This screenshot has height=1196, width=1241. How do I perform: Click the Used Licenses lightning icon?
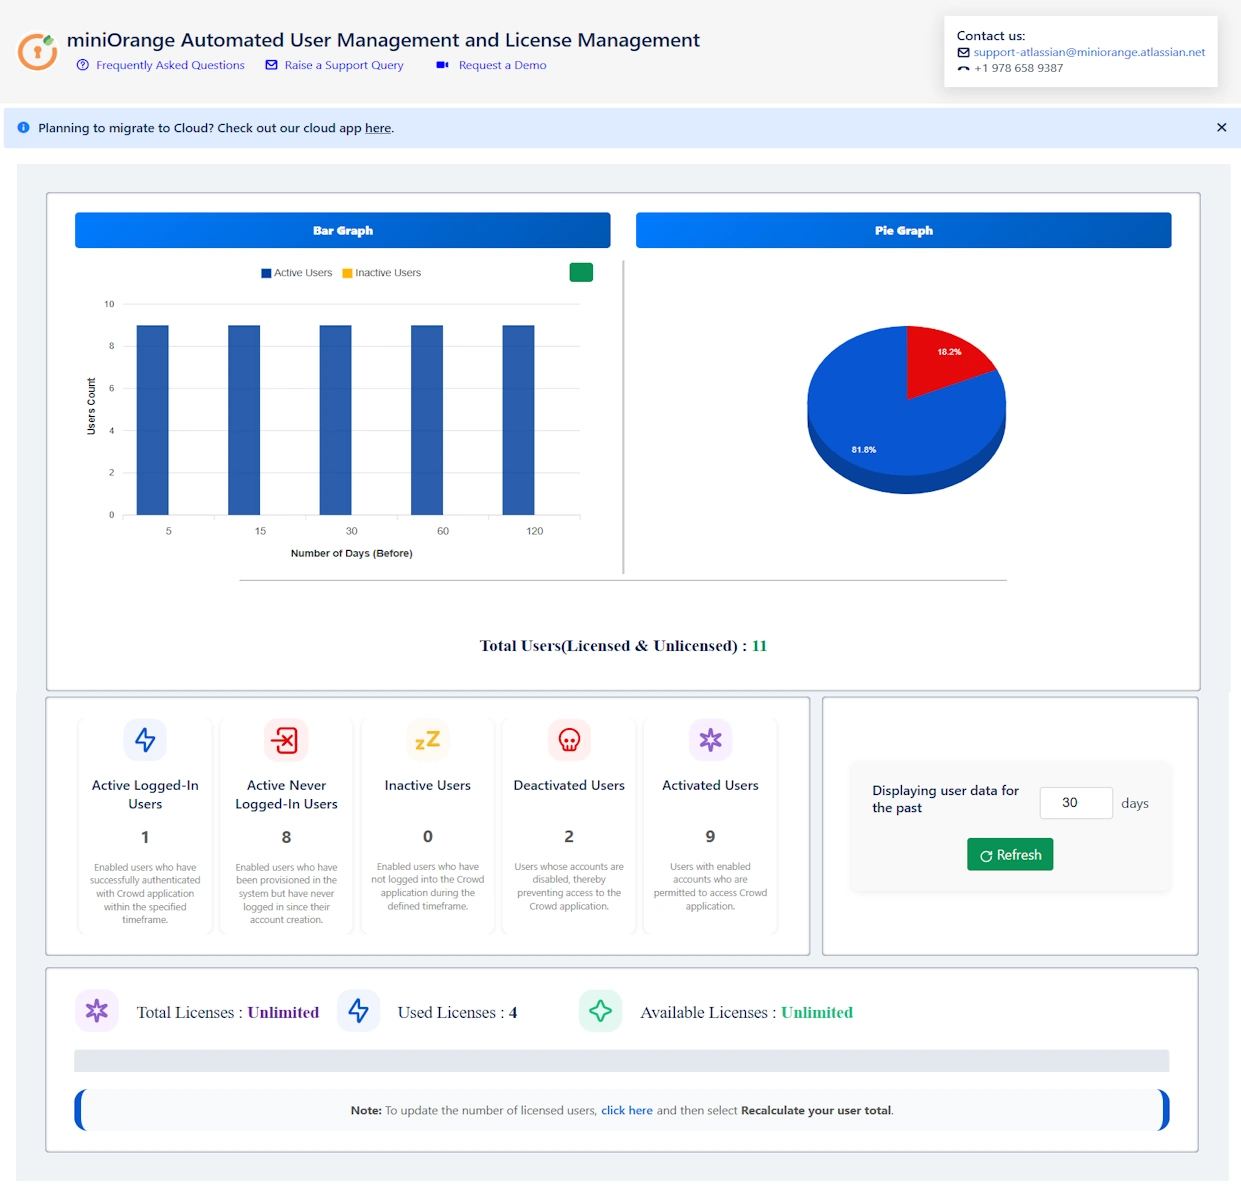point(358,1011)
